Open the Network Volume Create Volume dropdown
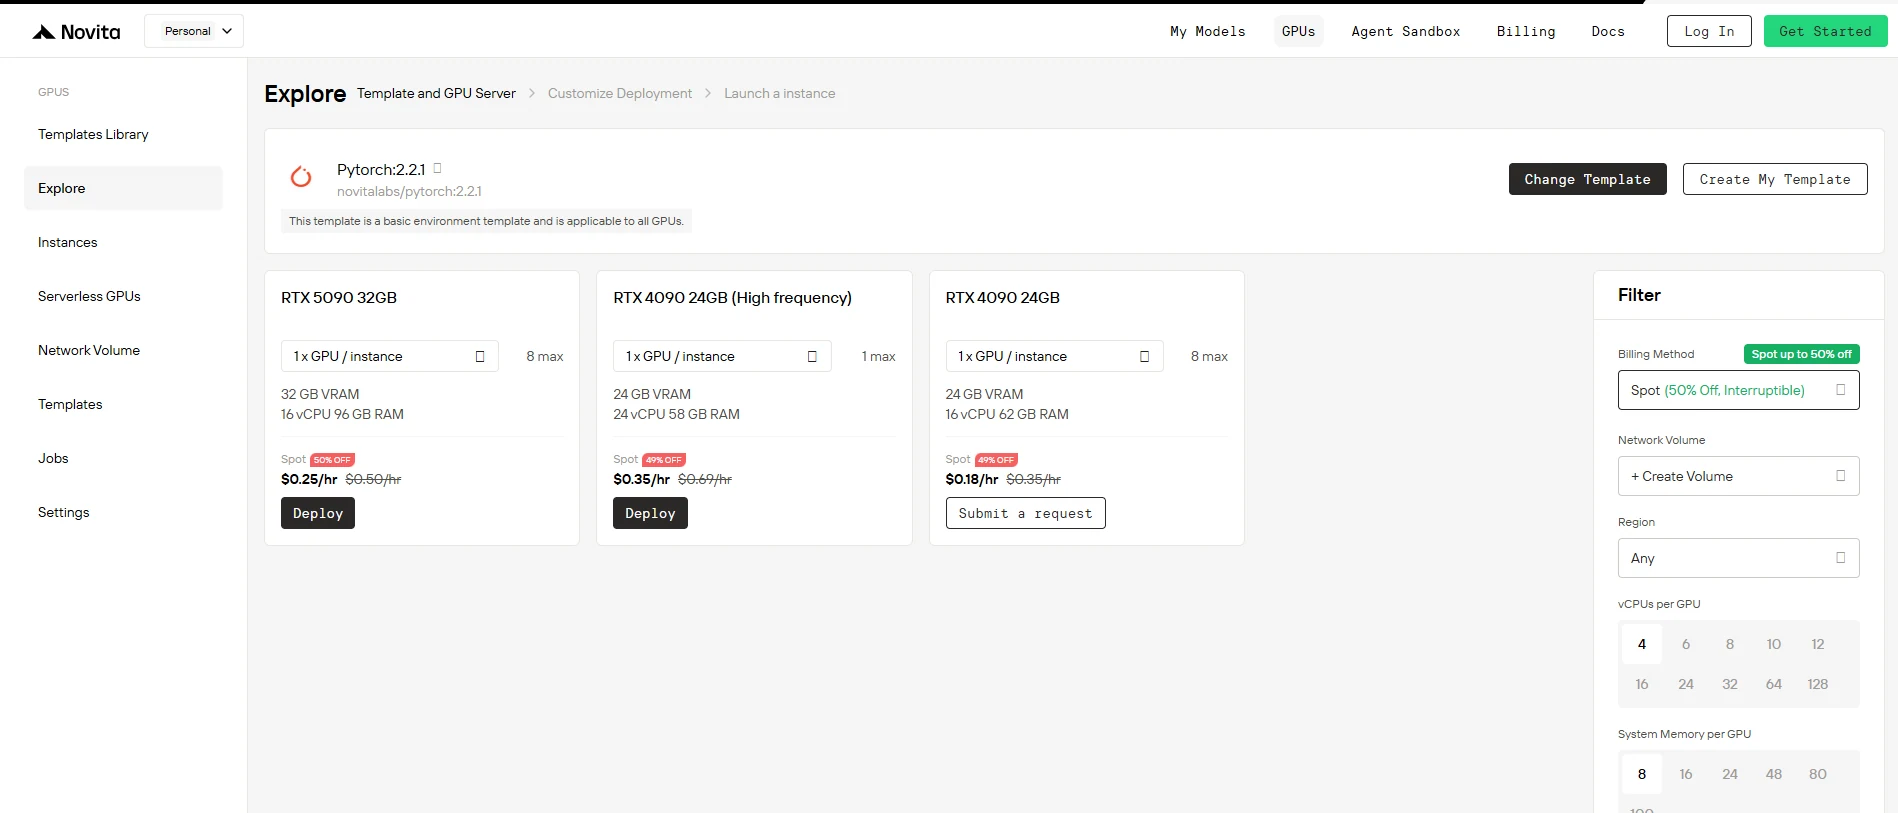This screenshot has height=813, width=1898. click(x=1738, y=476)
